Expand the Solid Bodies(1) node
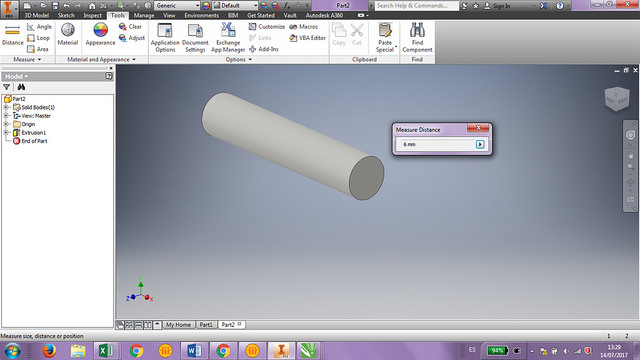The width and height of the screenshot is (640, 360). (6, 107)
